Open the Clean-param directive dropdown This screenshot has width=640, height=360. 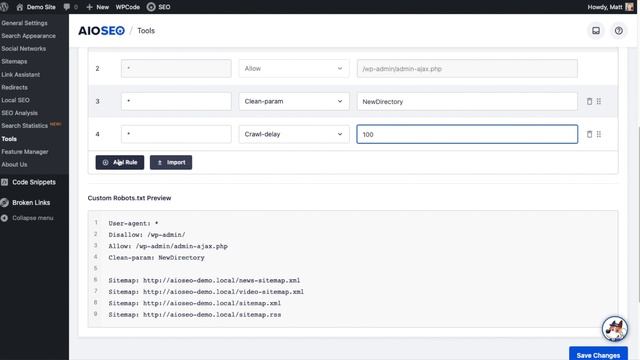coord(294,101)
